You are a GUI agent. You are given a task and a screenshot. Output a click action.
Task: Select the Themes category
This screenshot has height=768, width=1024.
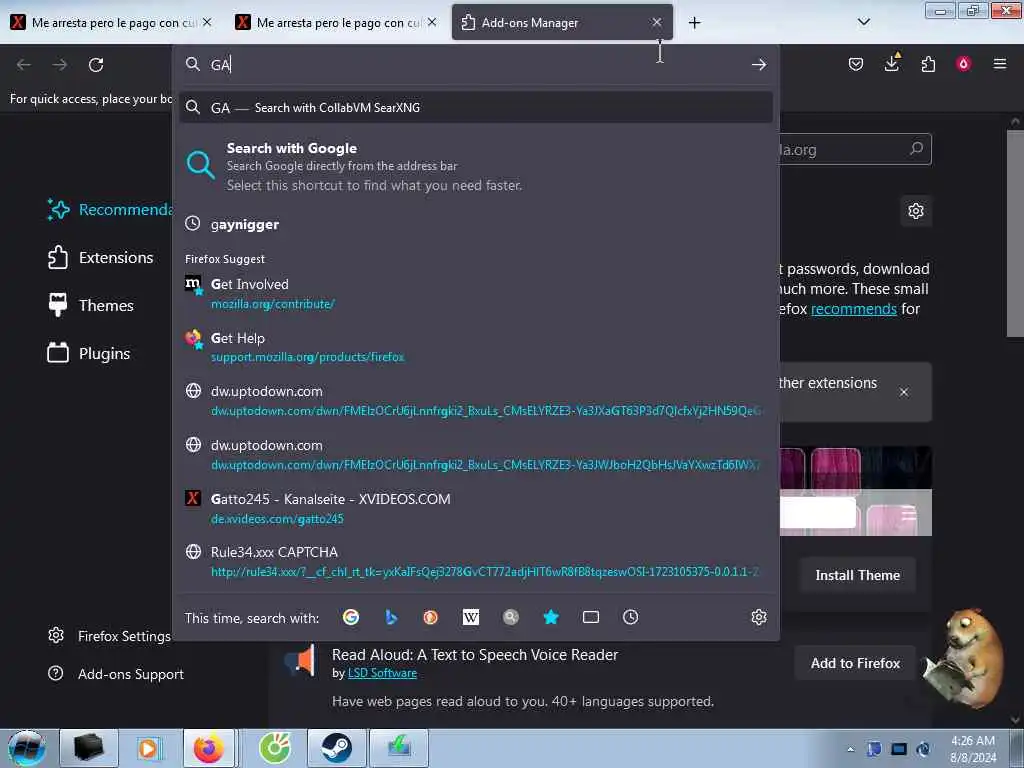[x=91, y=305]
